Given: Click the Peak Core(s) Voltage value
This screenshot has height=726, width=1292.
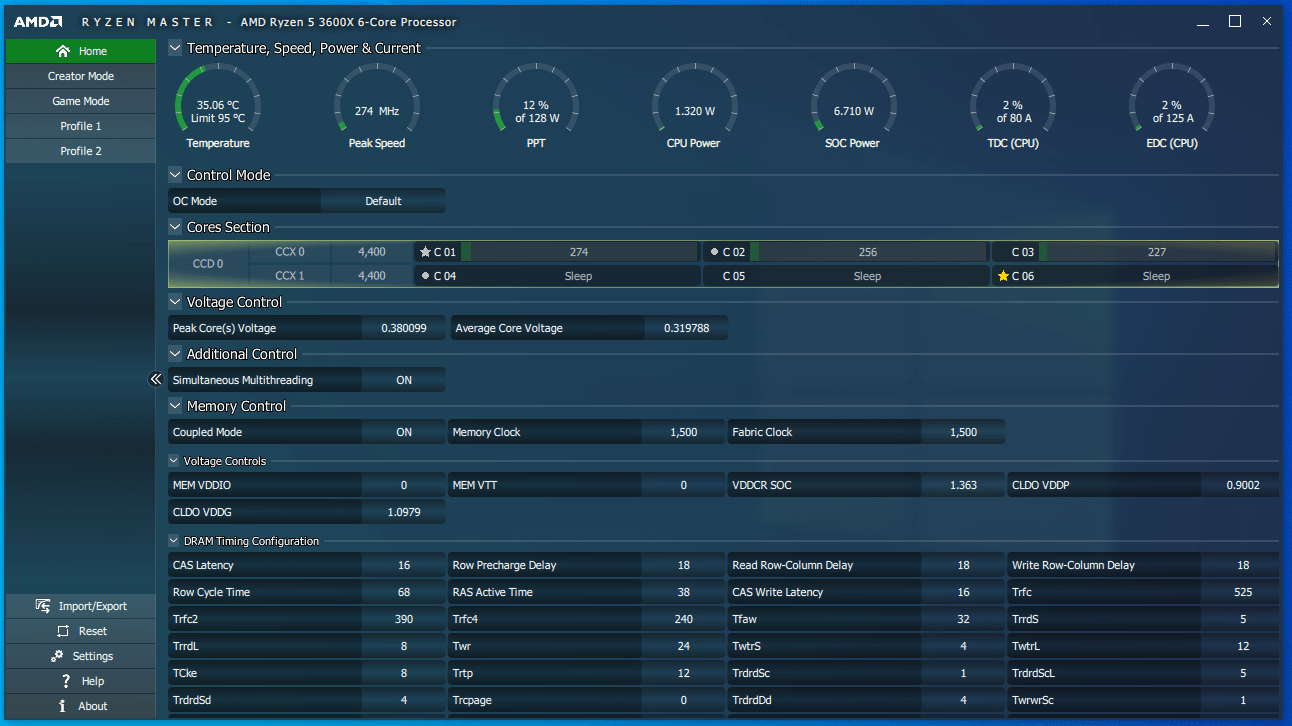Looking at the screenshot, I should (x=404, y=328).
